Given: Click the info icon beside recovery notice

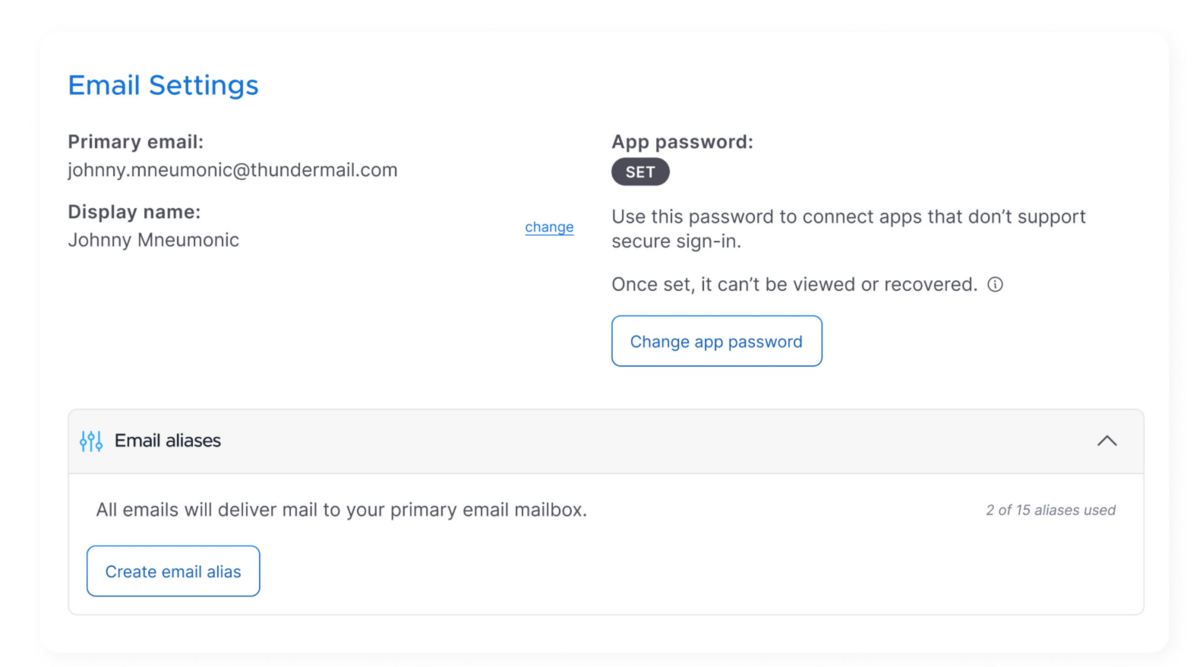Looking at the screenshot, I should tap(995, 285).
